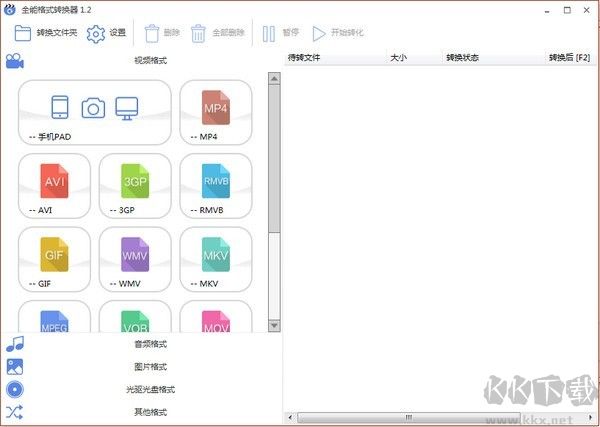Click the '-- 手机PAD' label

pos(50,137)
